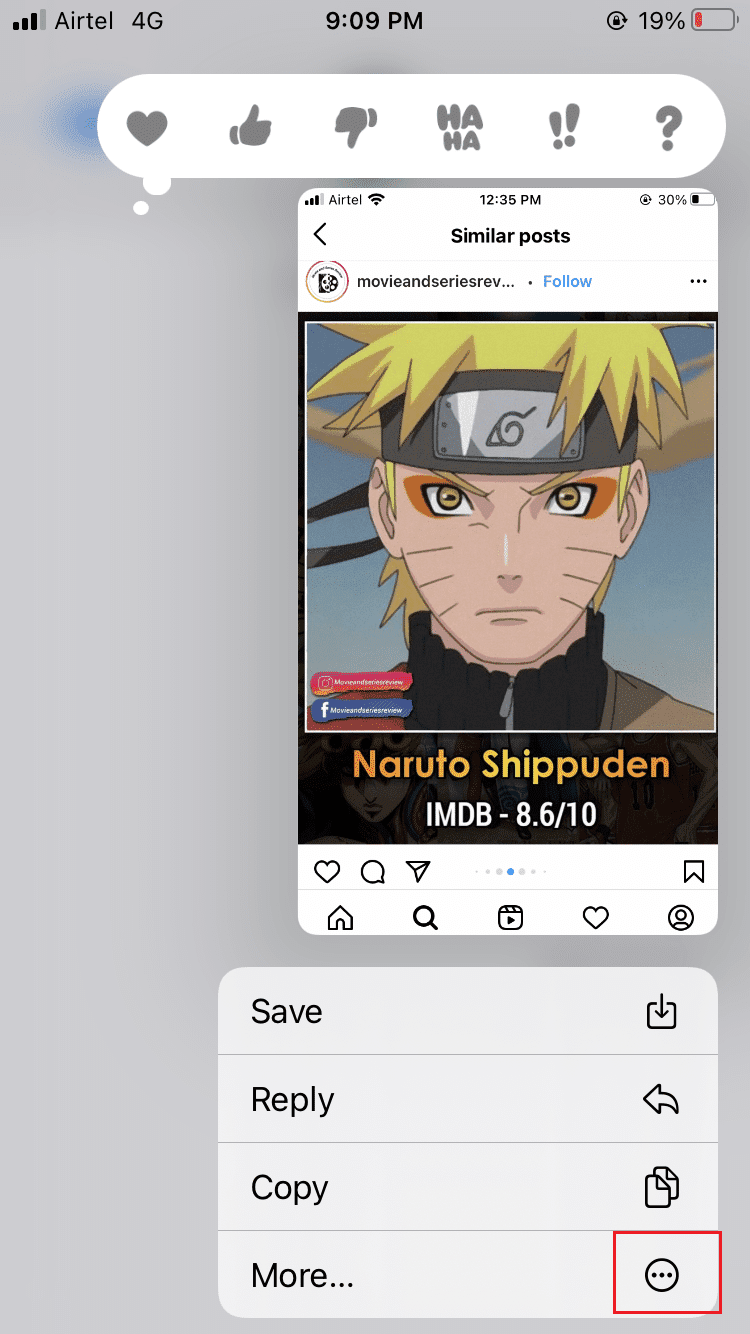Choose Reply in the context menu

pos(468,1099)
